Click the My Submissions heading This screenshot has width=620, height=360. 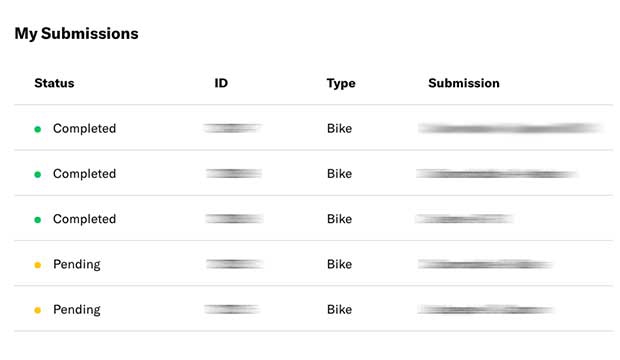coord(76,34)
